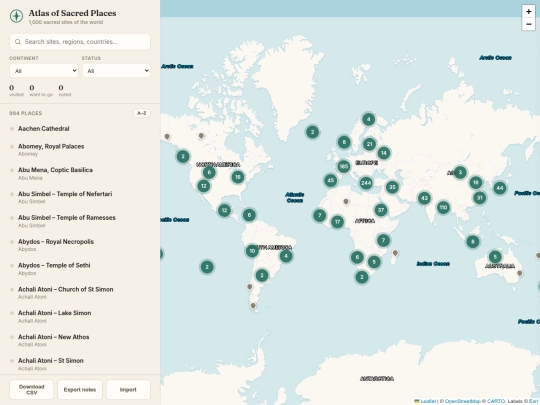This screenshot has width=540, height=405.
Task: Open the Leaflet attribution link
Action: tap(428, 401)
